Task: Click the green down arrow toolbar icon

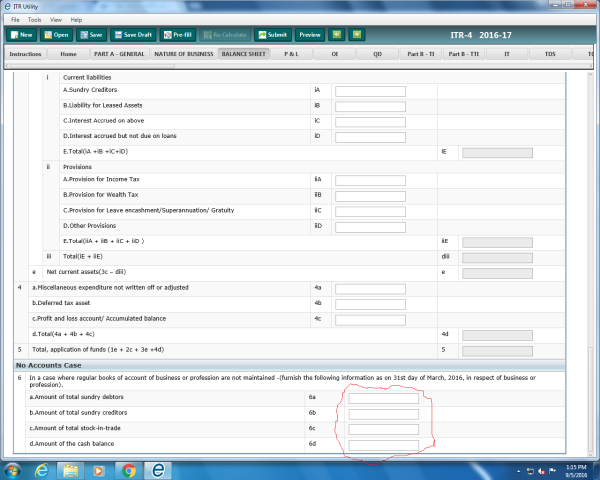Action: click(x=336, y=35)
